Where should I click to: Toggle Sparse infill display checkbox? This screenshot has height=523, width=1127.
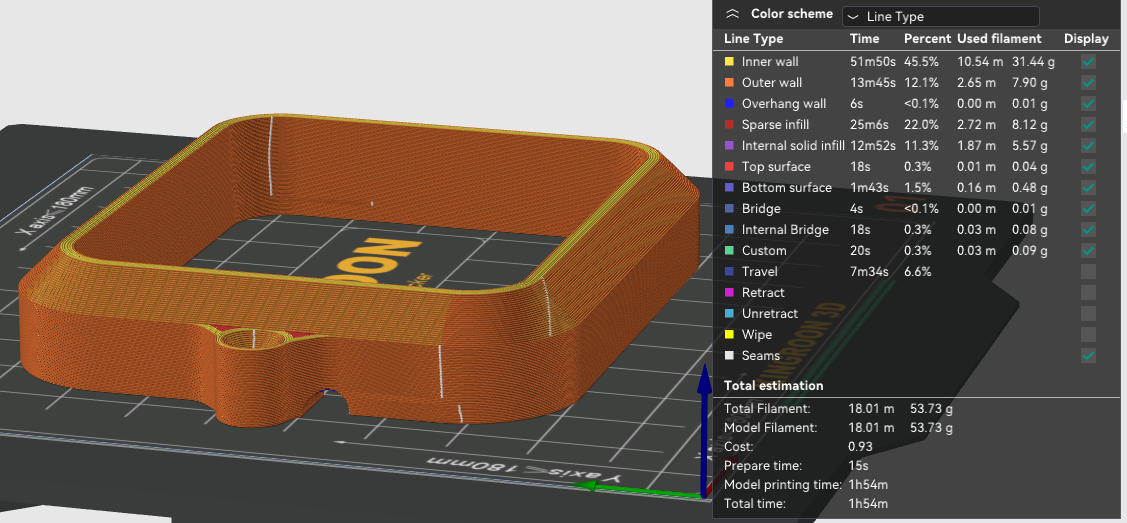pos(1088,125)
